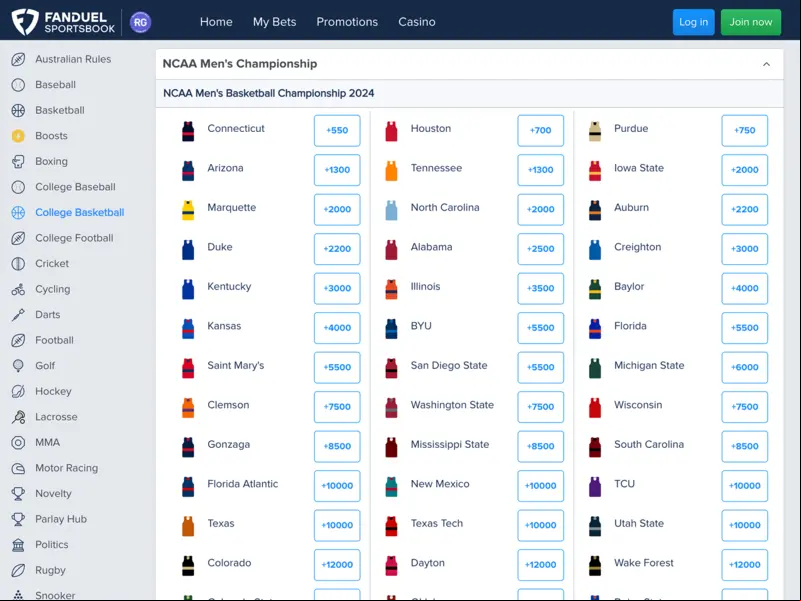Image resolution: width=801 pixels, height=601 pixels.
Task: Click the Lacrosse sidebar icon
Action: [18, 417]
